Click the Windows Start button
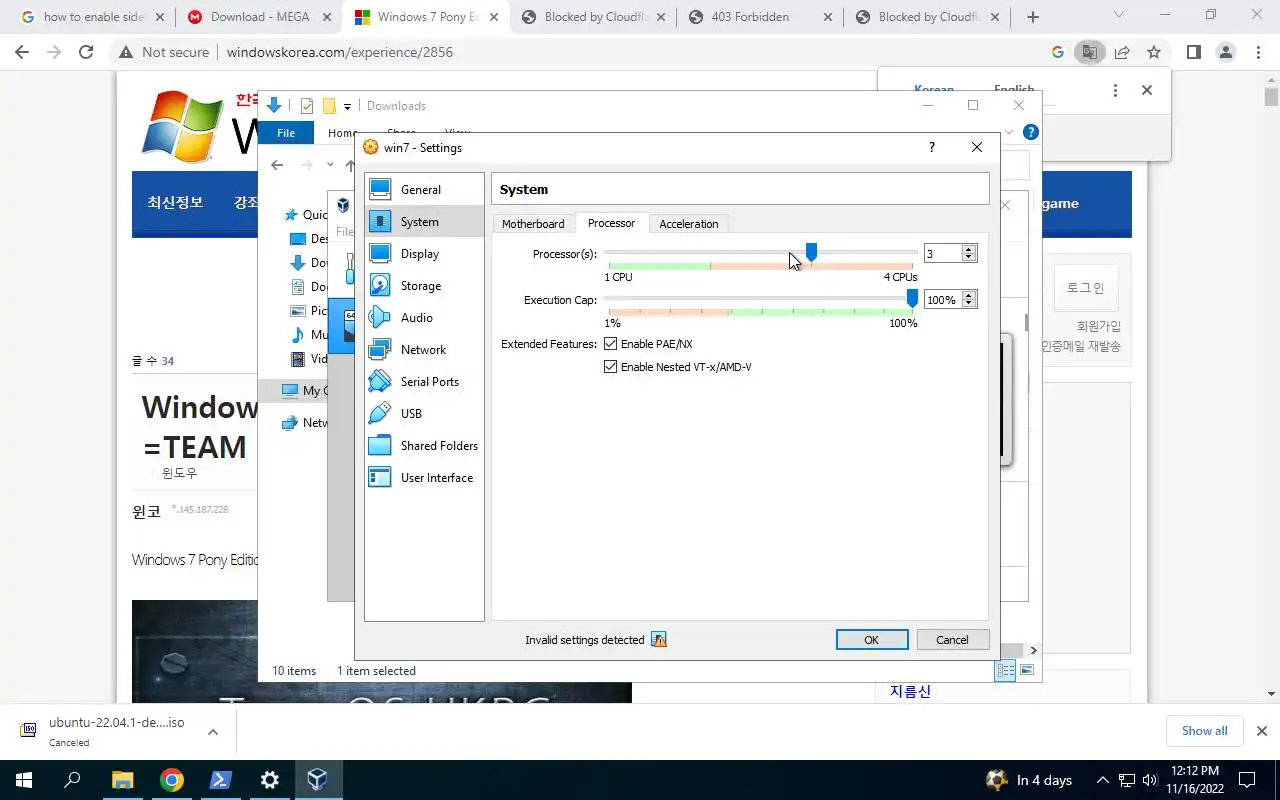This screenshot has height=800, width=1280. point(23,780)
